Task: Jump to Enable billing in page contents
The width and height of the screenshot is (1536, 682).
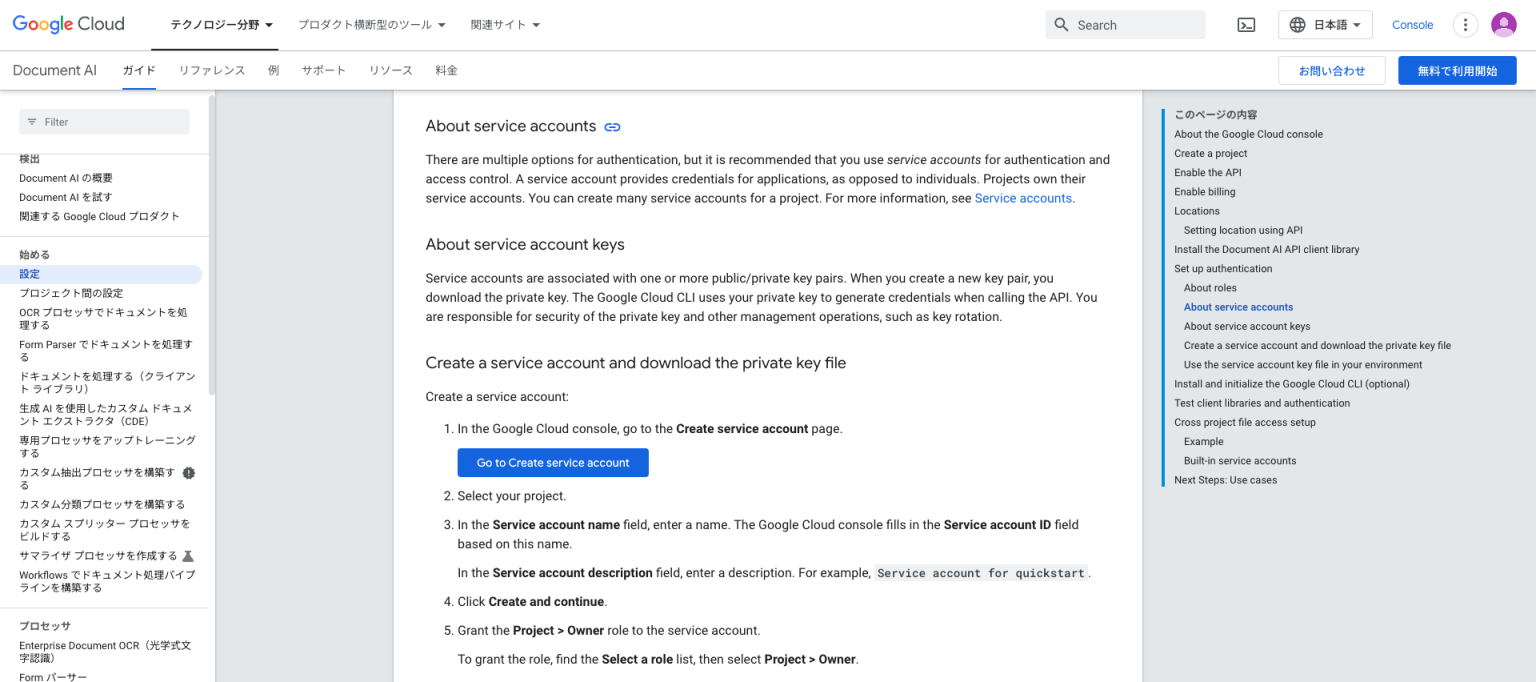Action: point(1204,192)
